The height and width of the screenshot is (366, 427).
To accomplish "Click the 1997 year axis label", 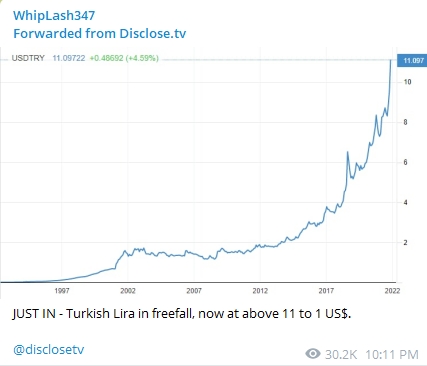I will coord(62,291).
